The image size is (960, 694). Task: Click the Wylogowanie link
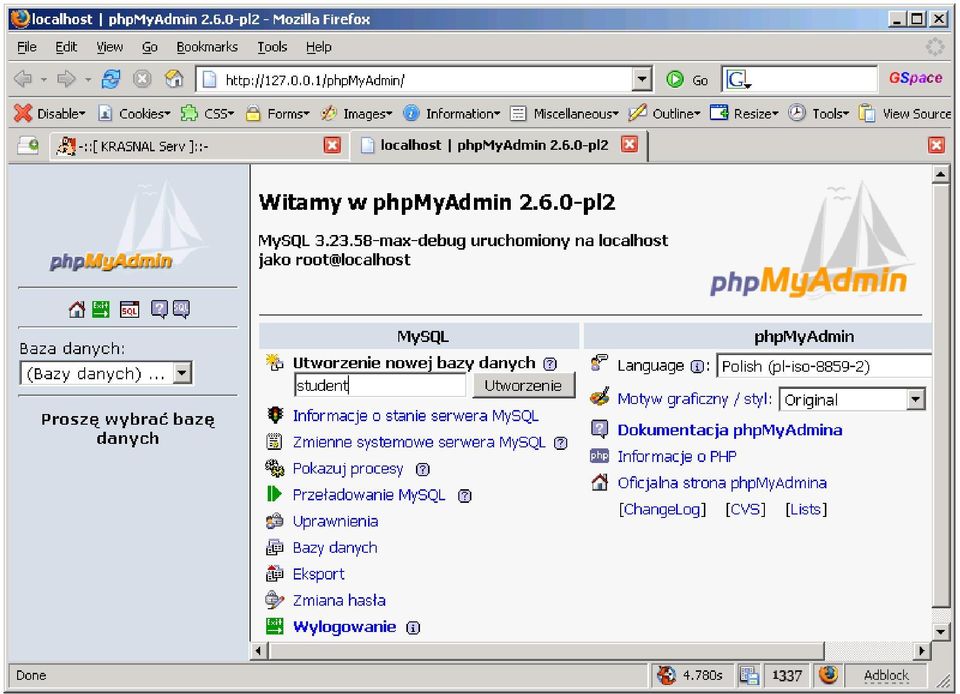coord(344,627)
